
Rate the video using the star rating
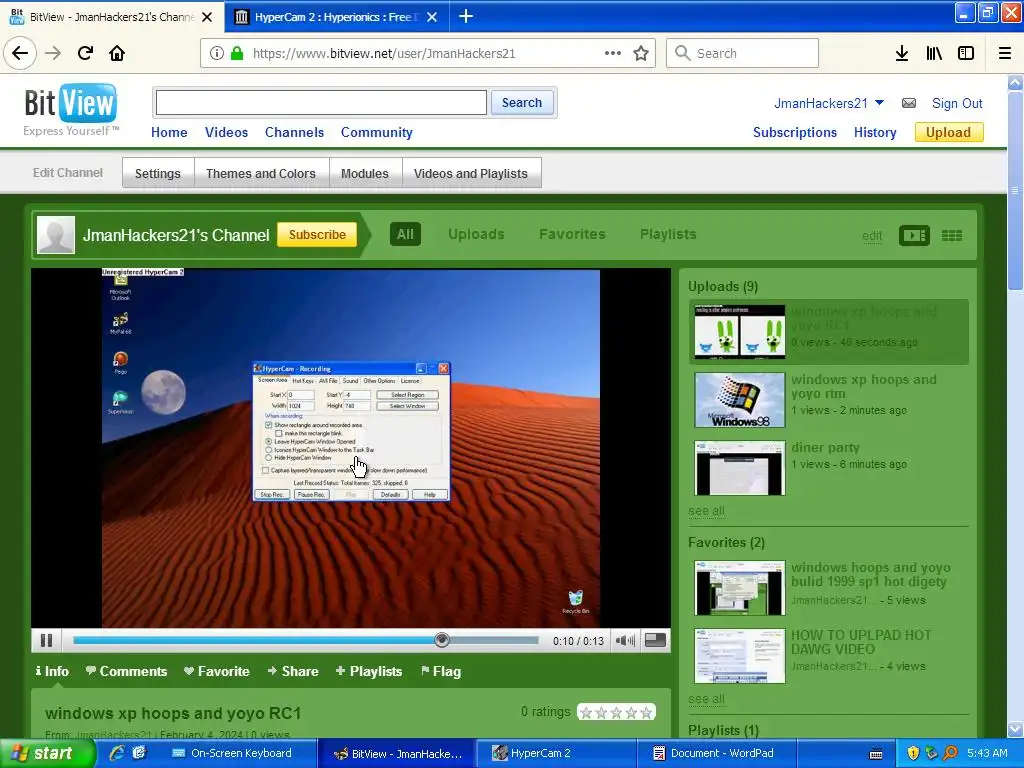(616, 712)
